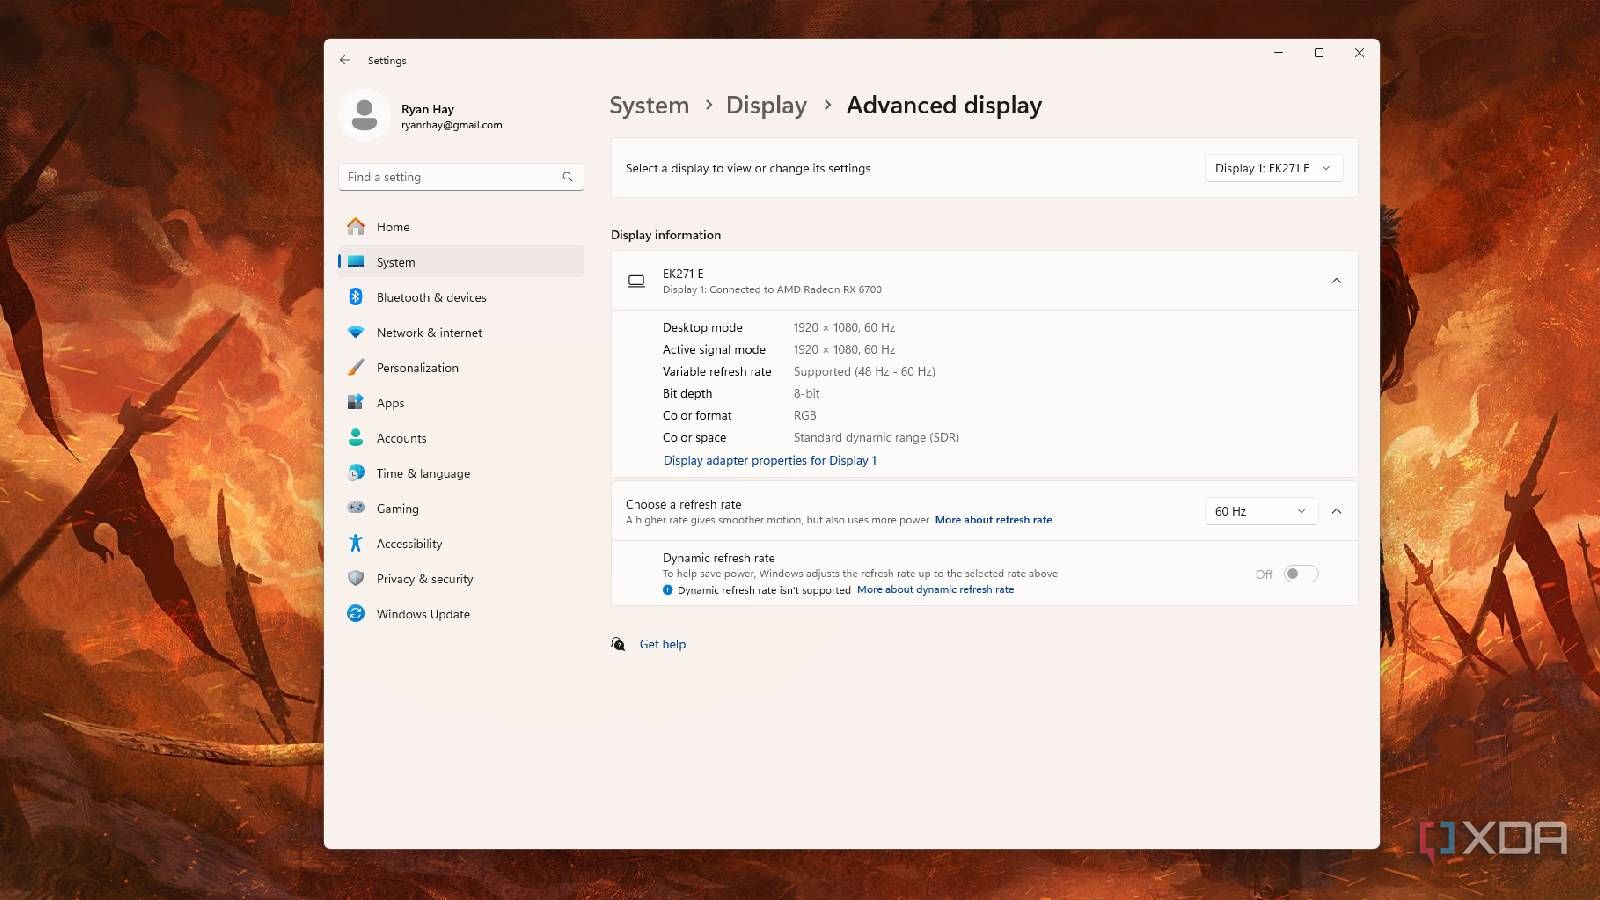The height and width of the screenshot is (900, 1600).
Task: Select the Personalization paintbrush icon
Action: (356, 368)
